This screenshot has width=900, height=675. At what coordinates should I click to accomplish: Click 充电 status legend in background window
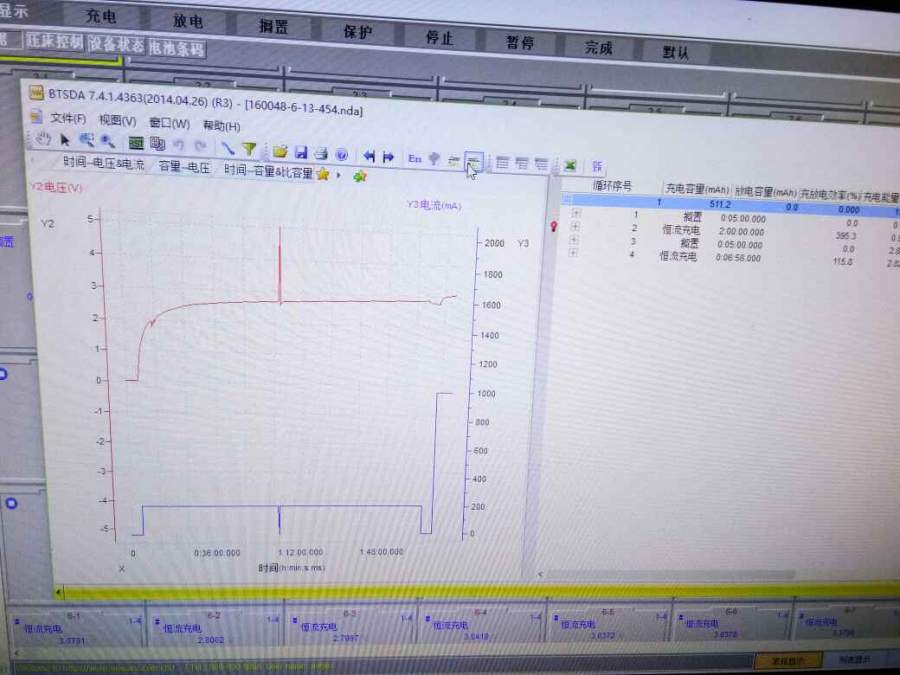[101, 15]
